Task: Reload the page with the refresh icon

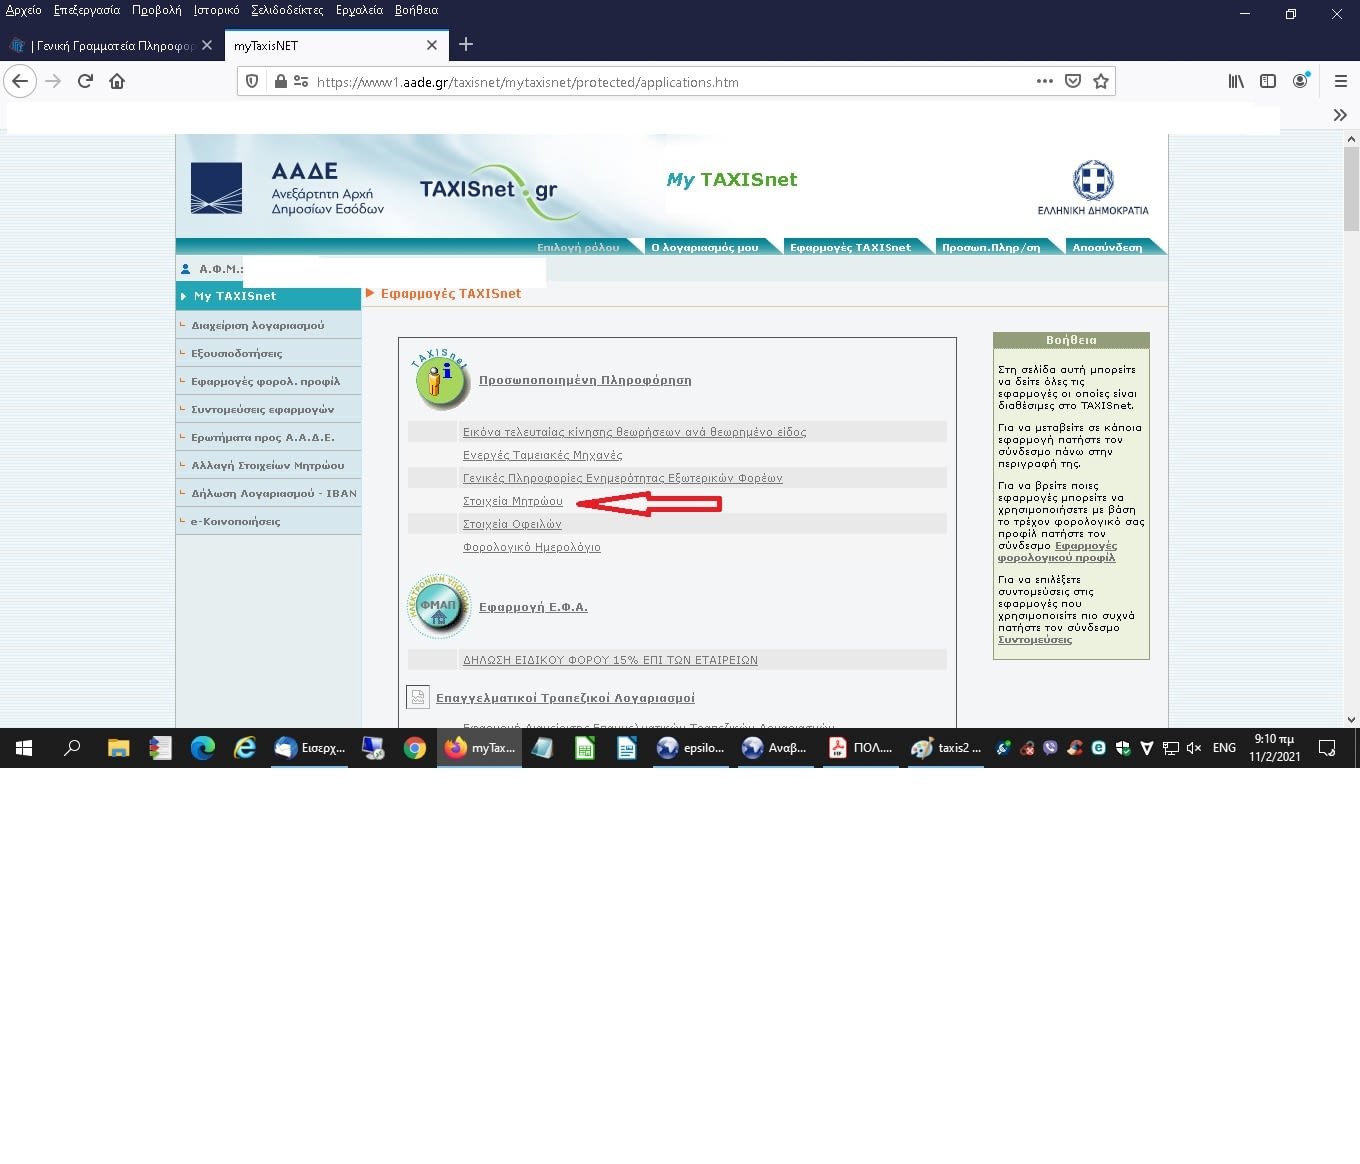Action: [x=85, y=81]
